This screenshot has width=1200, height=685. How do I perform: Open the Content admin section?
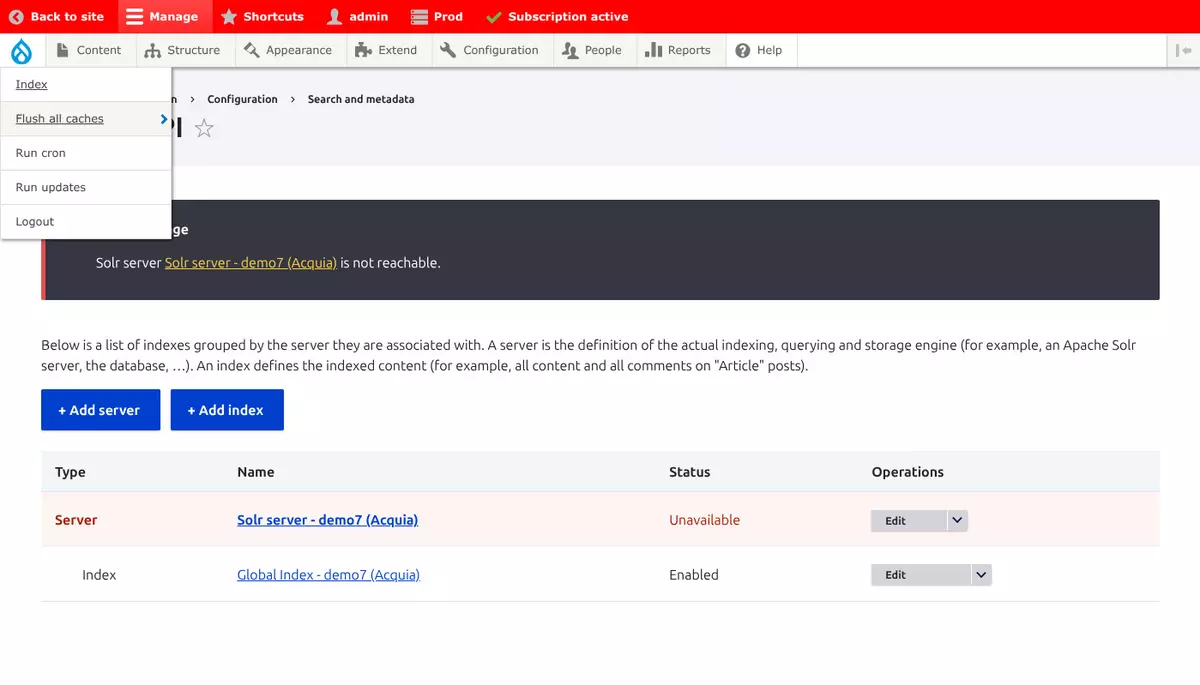tap(89, 50)
